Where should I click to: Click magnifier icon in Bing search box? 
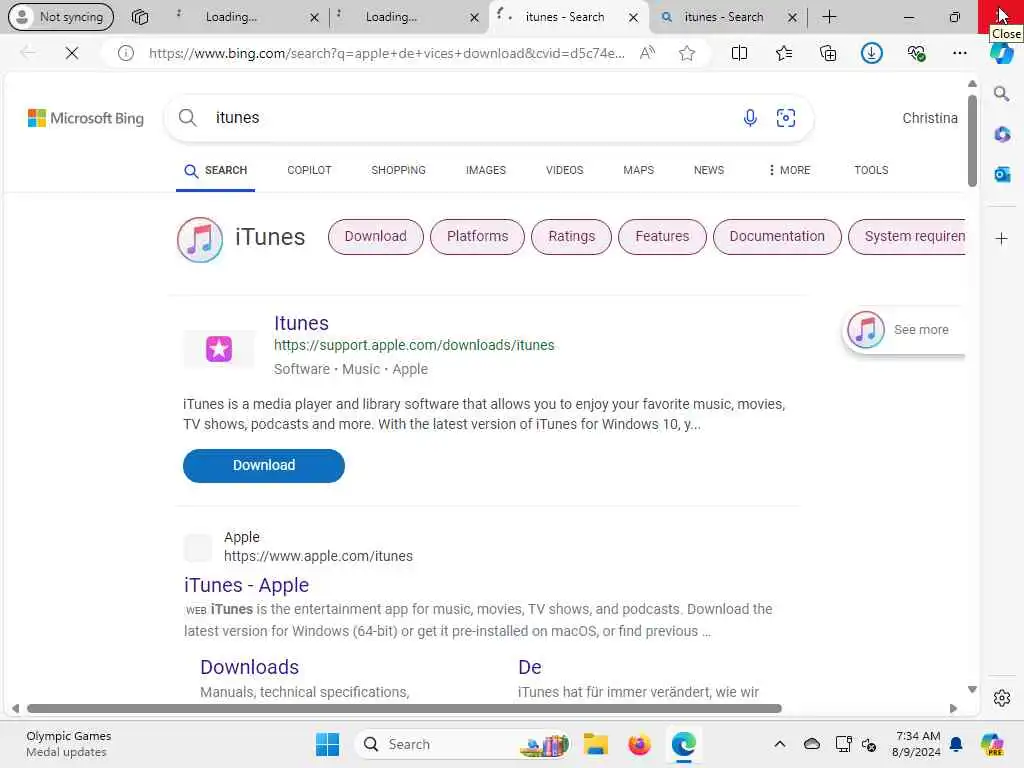click(x=187, y=118)
